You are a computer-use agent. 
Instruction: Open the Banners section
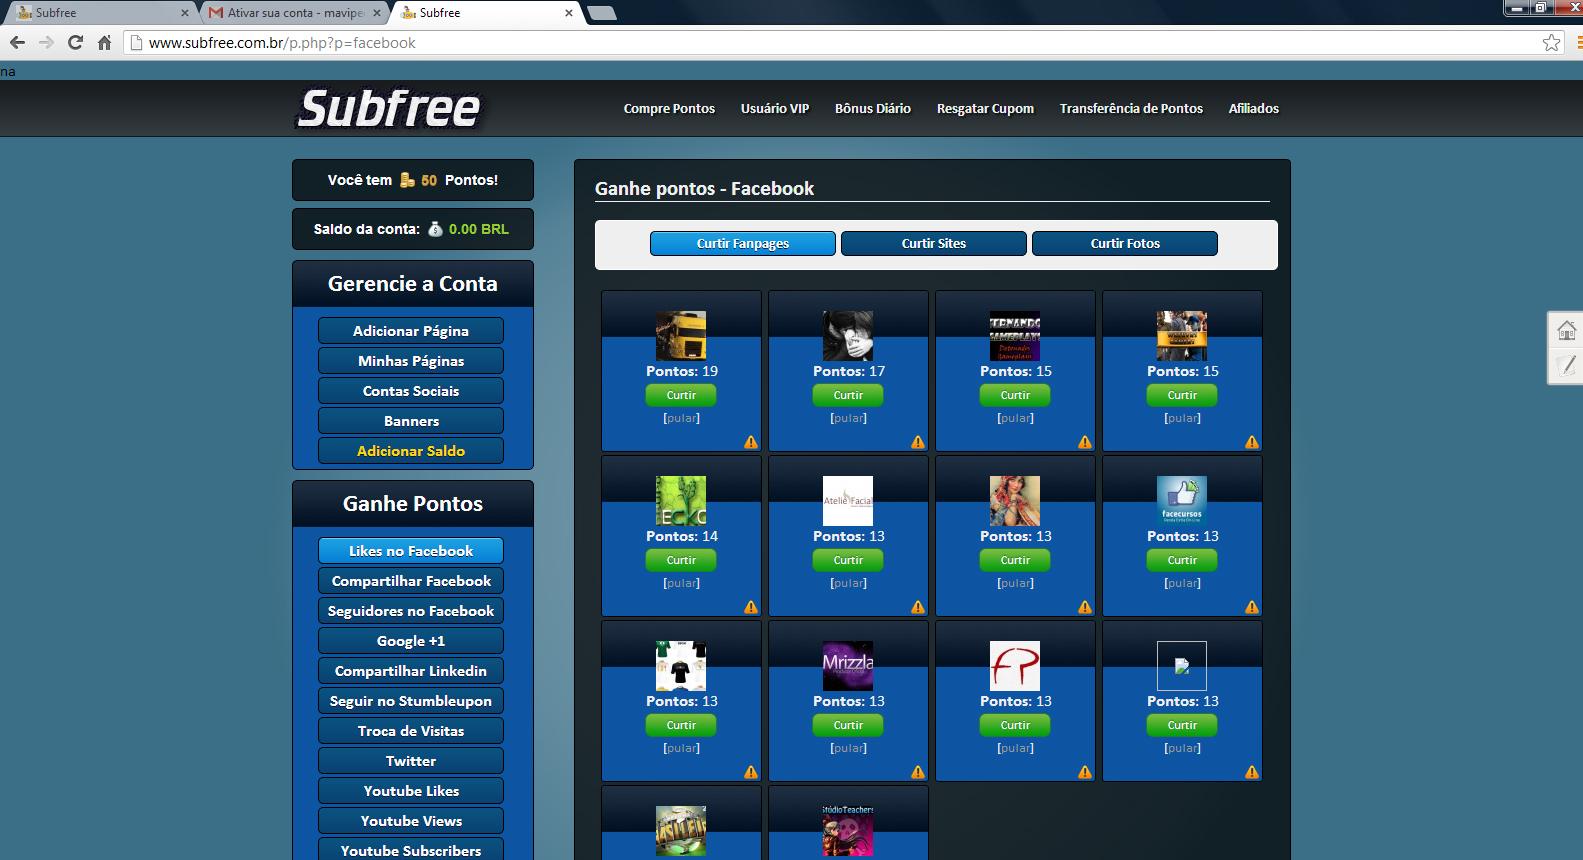click(x=411, y=421)
